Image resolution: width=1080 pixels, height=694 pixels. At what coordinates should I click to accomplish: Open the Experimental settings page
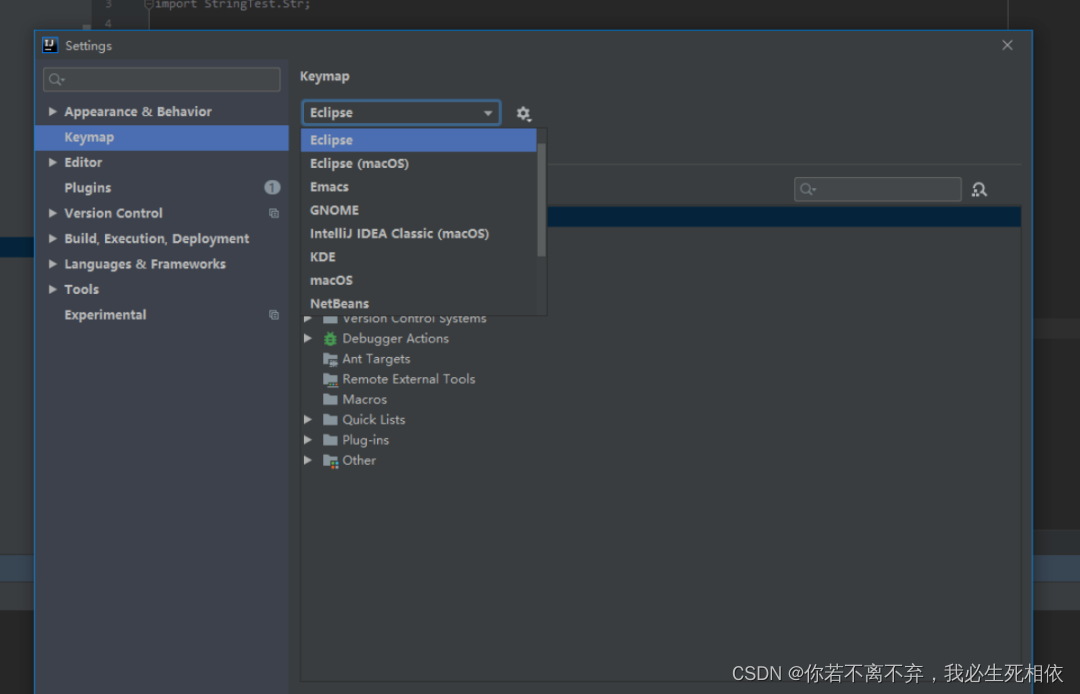tap(162, 315)
